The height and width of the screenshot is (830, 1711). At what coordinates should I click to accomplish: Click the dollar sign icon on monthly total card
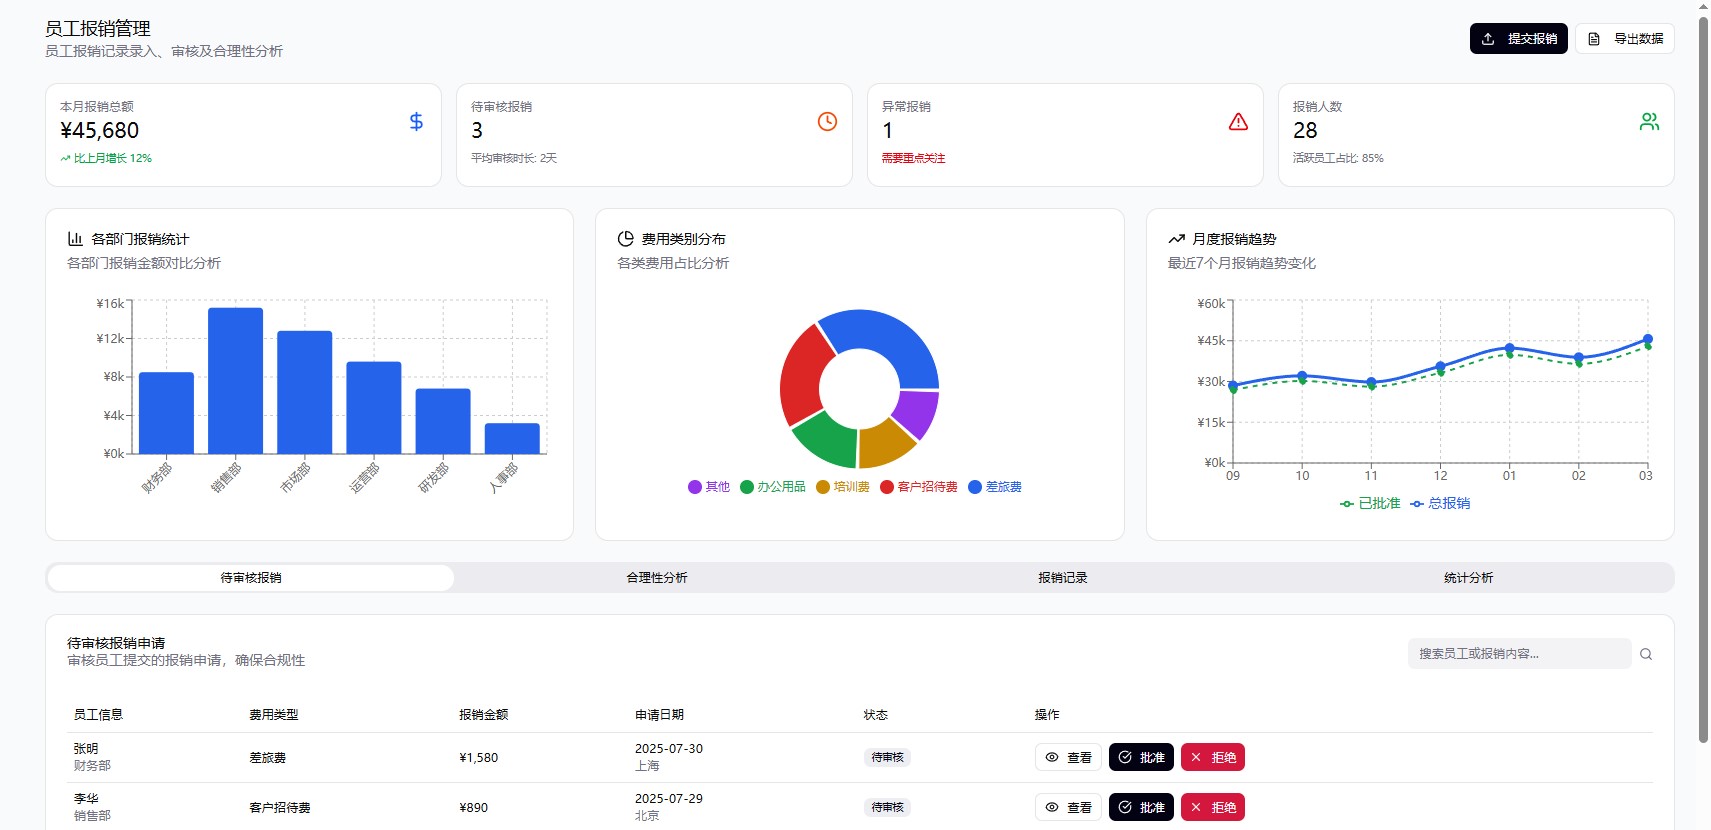(x=416, y=122)
